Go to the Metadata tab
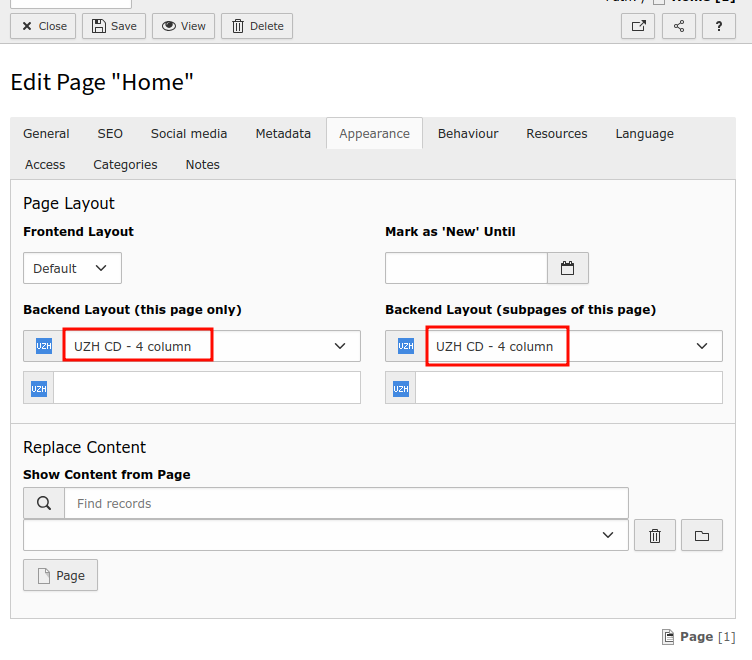 click(283, 133)
